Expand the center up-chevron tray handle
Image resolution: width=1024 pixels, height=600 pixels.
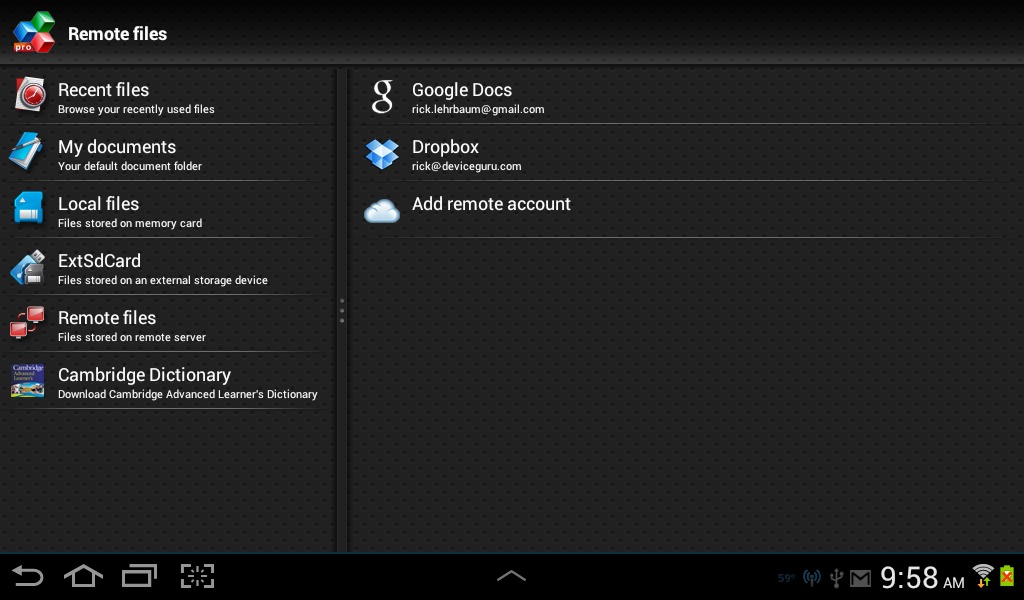click(x=511, y=576)
